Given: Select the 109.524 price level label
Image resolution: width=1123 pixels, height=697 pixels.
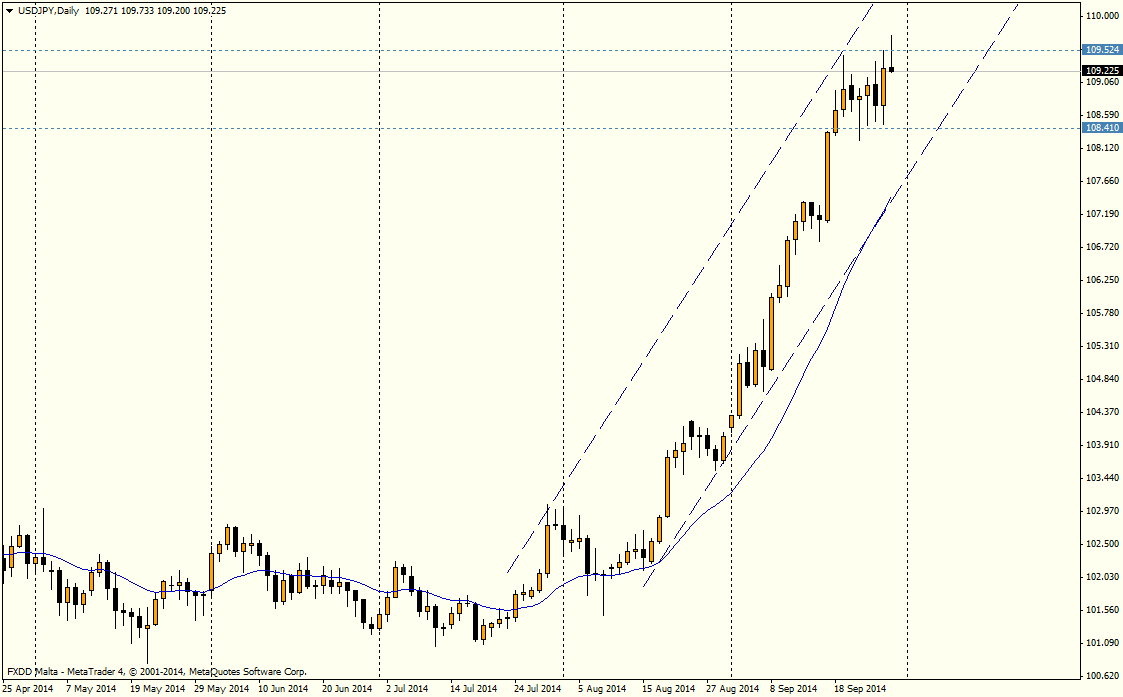Looking at the screenshot, I should (x=1102, y=49).
